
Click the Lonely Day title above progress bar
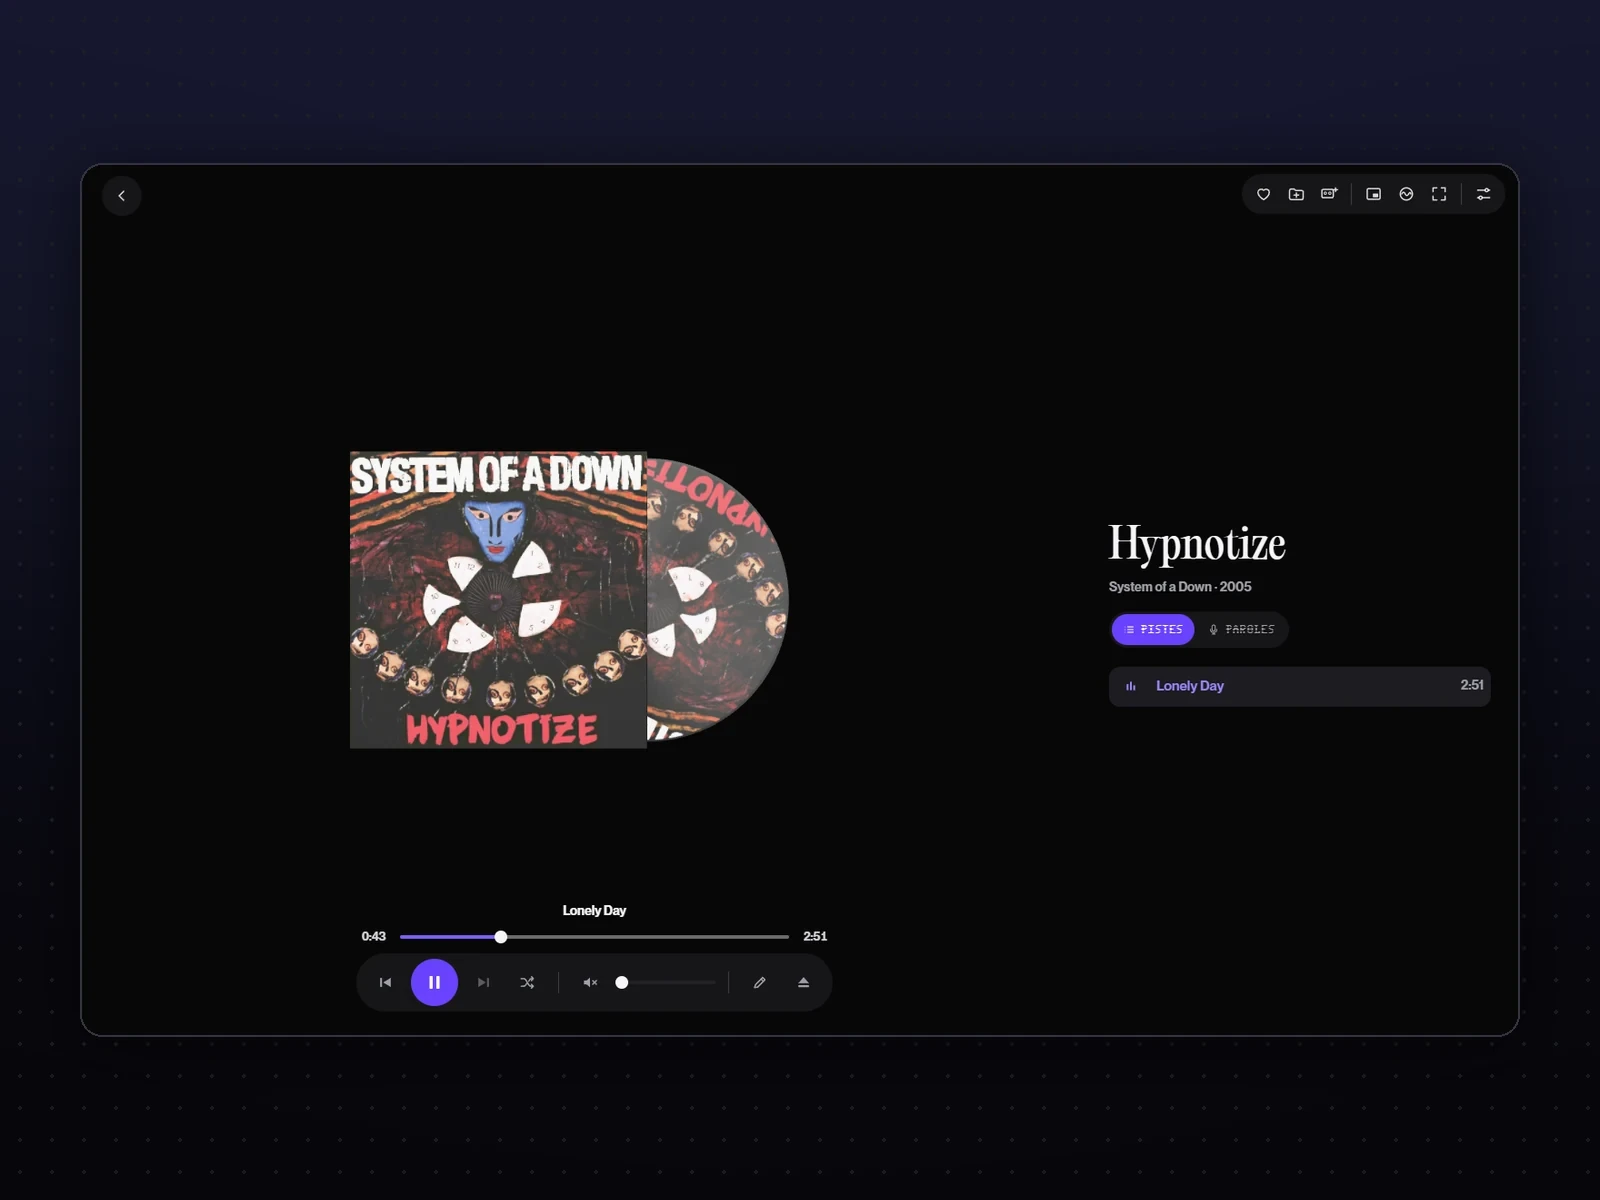click(594, 911)
